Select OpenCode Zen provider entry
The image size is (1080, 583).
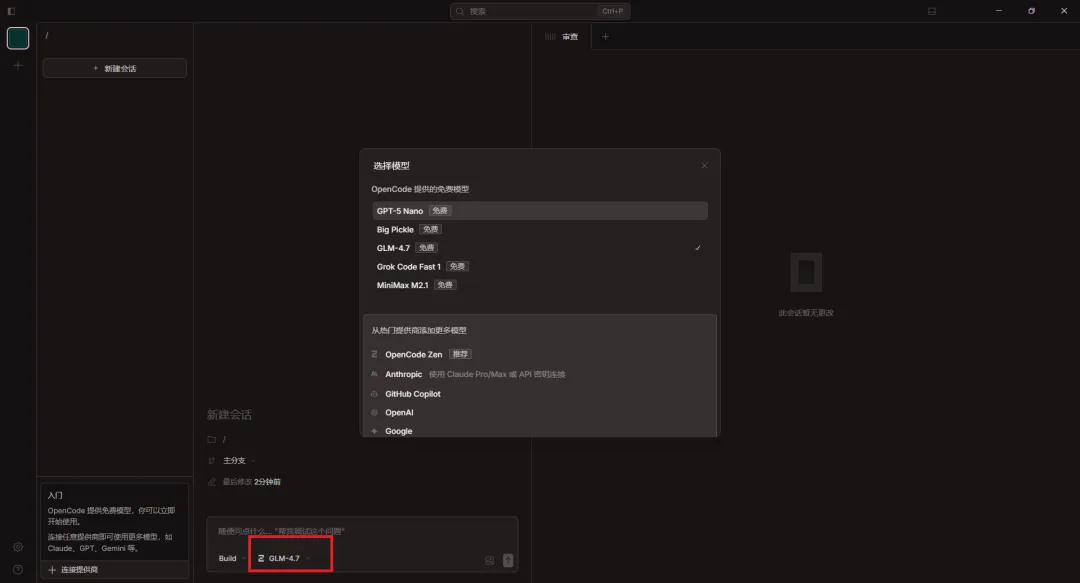click(540, 354)
